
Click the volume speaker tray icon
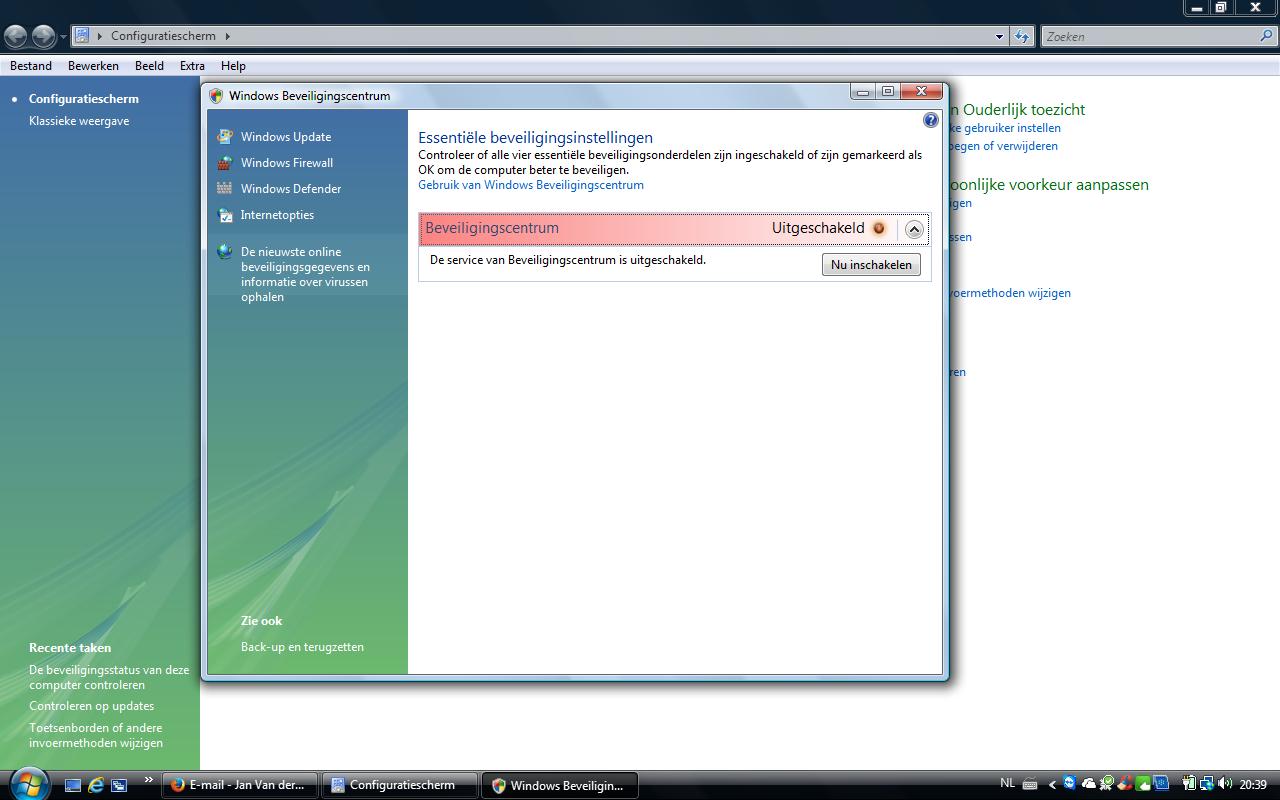(1225, 783)
